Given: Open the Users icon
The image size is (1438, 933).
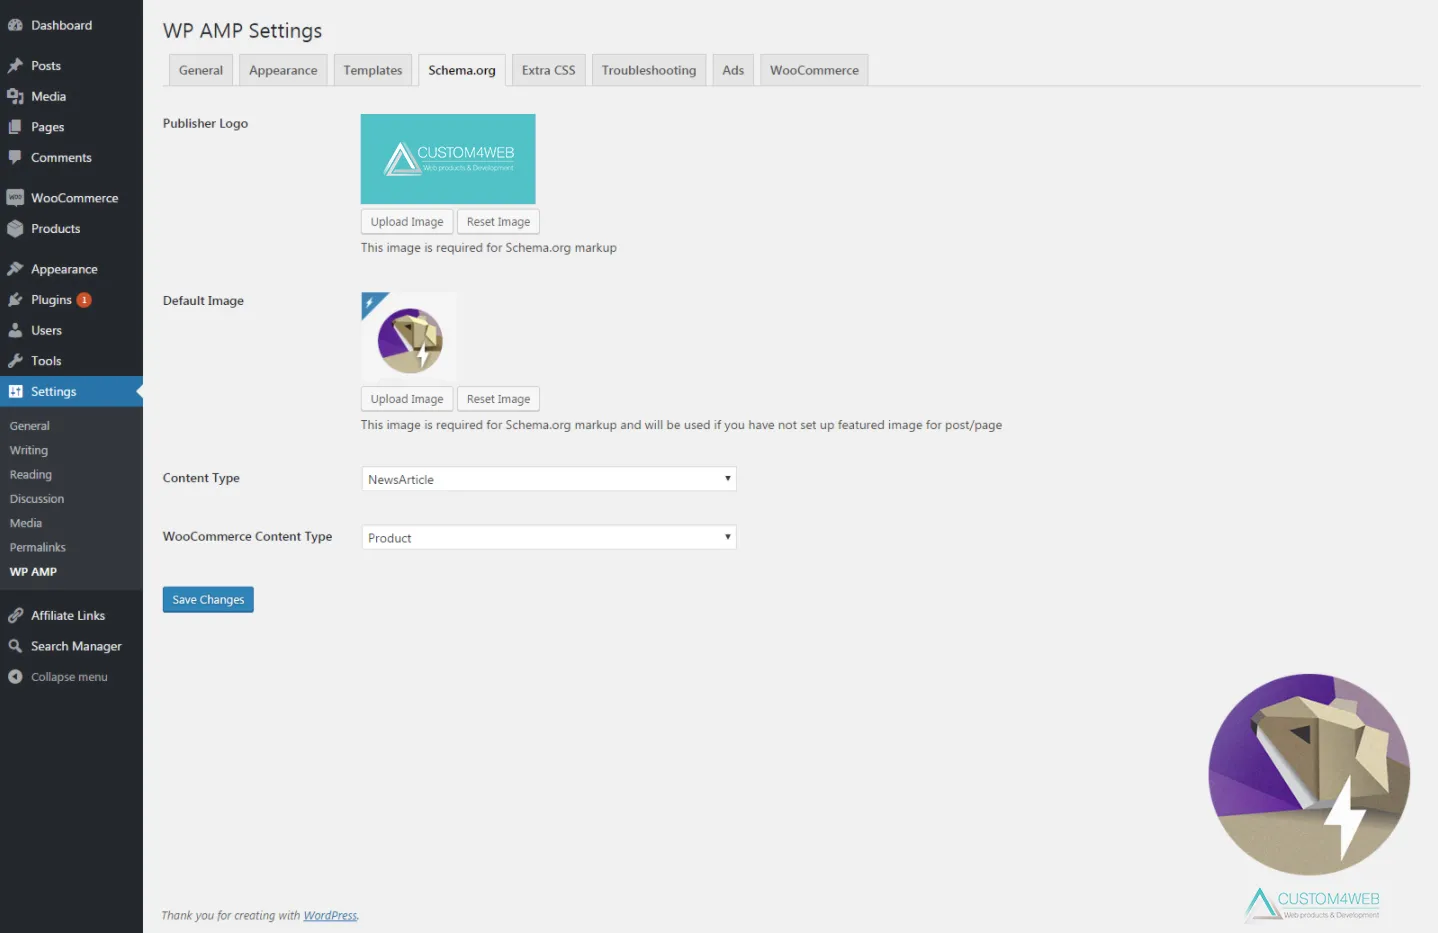Looking at the screenshot, I should (17, 329).
